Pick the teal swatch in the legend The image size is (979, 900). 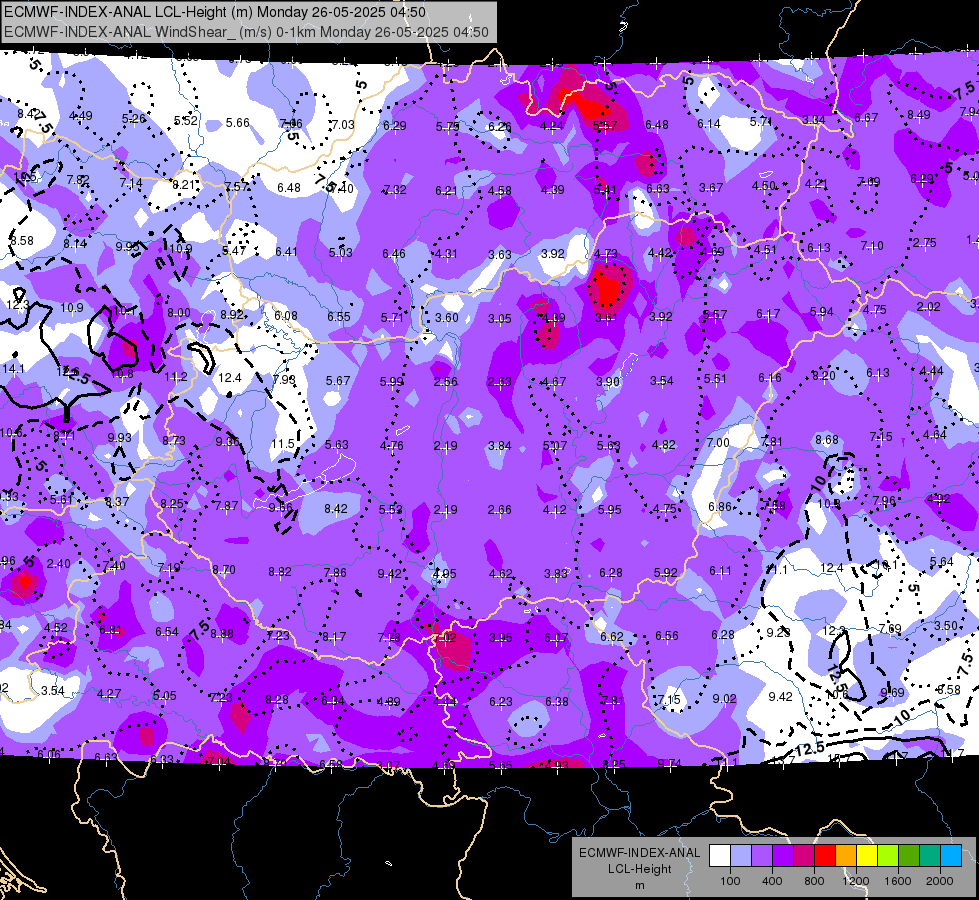930,855
